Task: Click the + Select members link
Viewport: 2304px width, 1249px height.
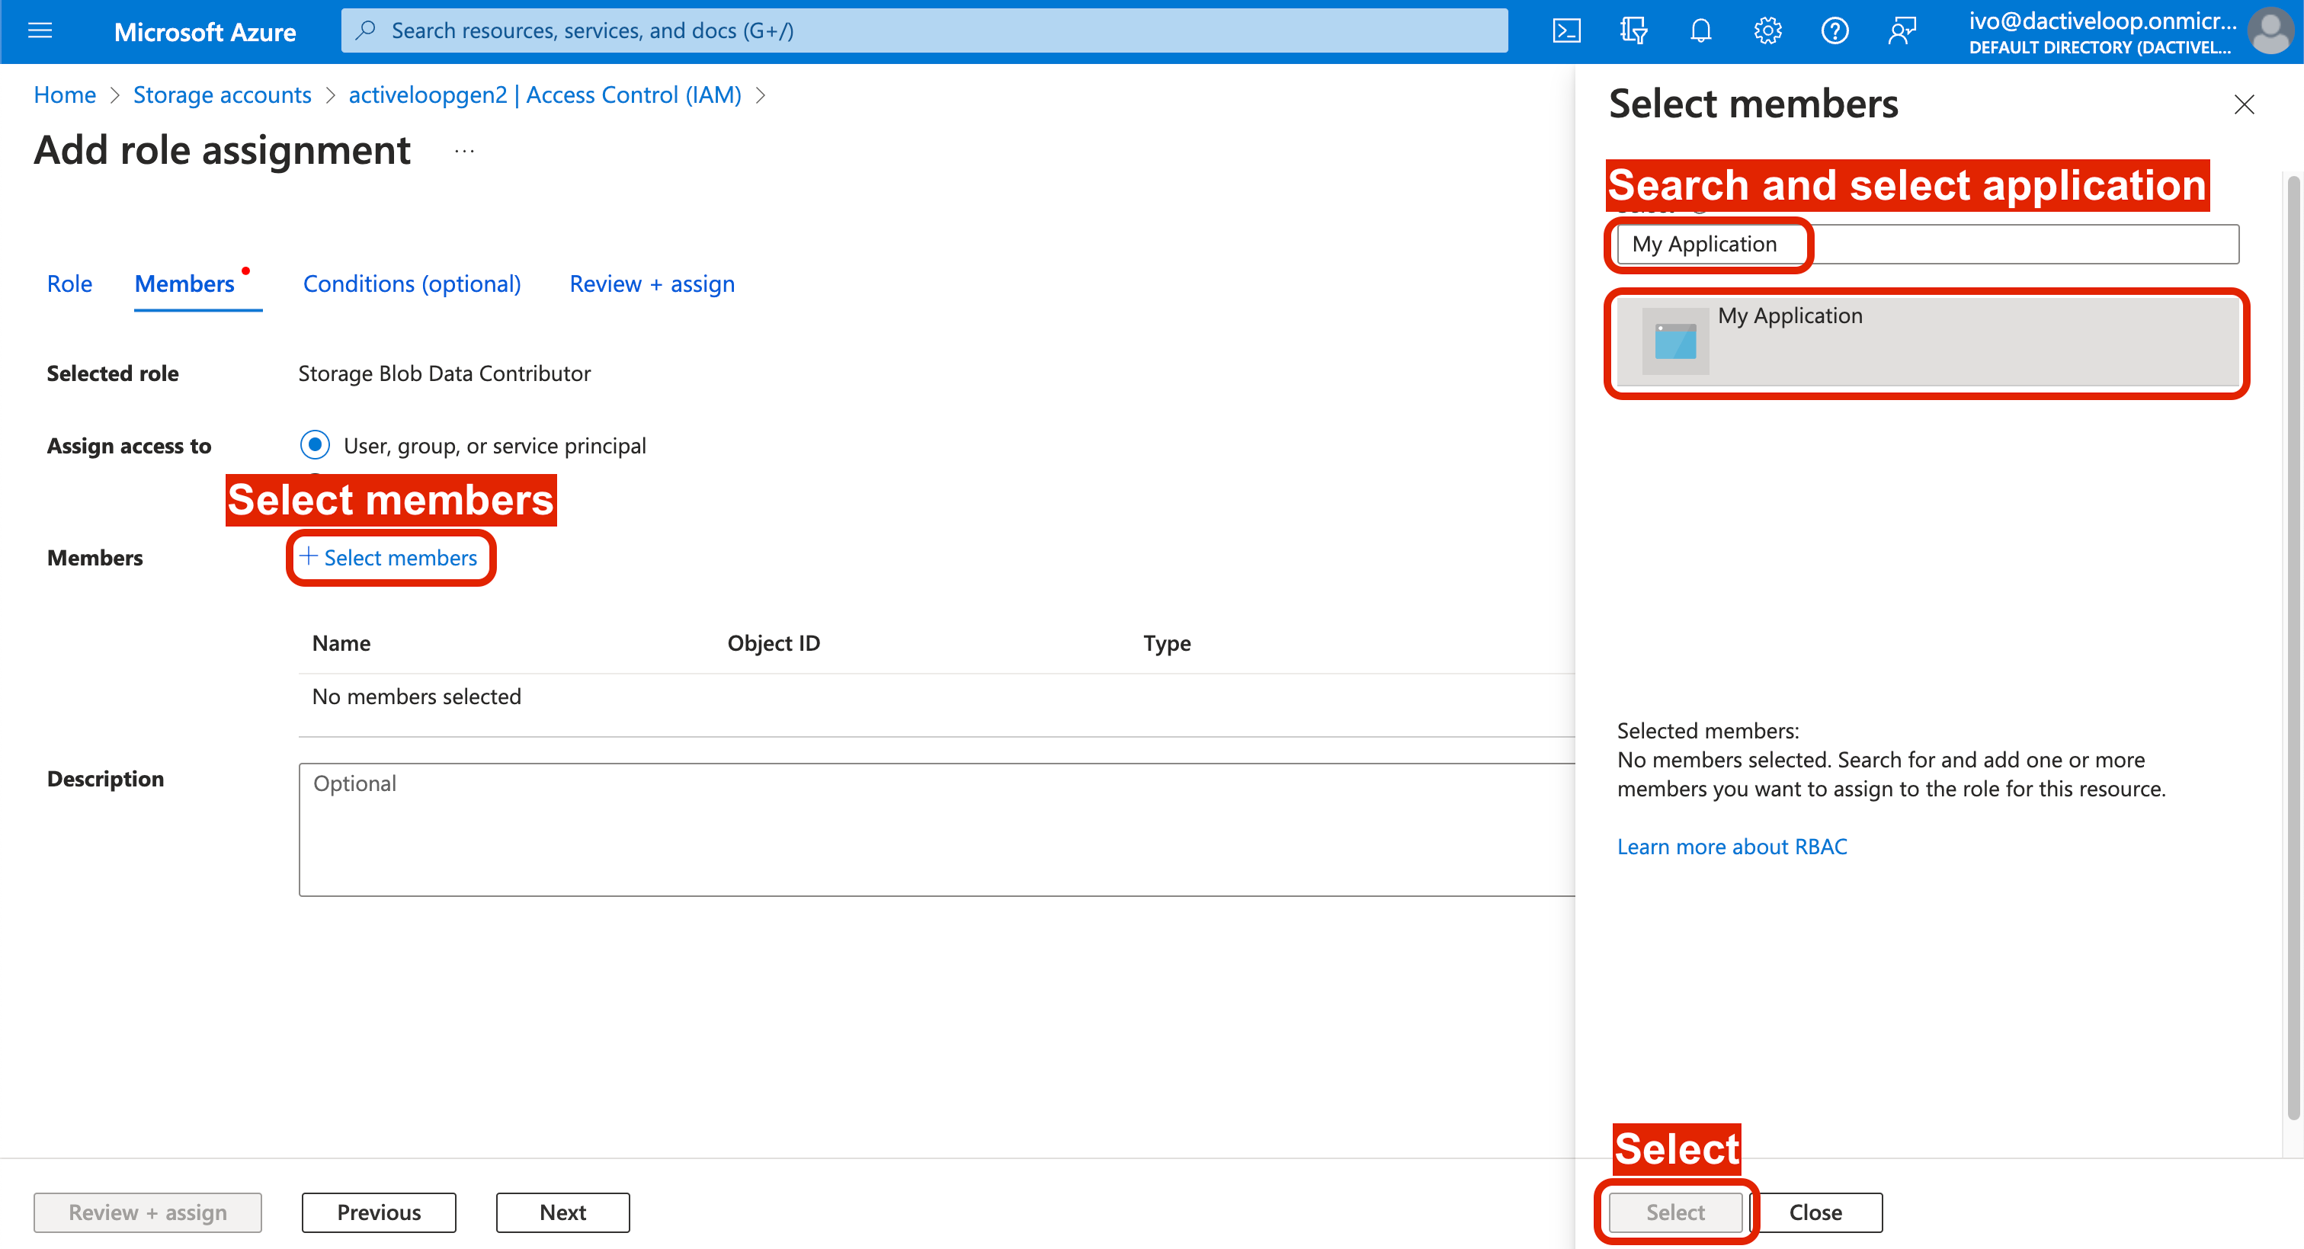Action: pyautogui.click(x=390, y=558)
